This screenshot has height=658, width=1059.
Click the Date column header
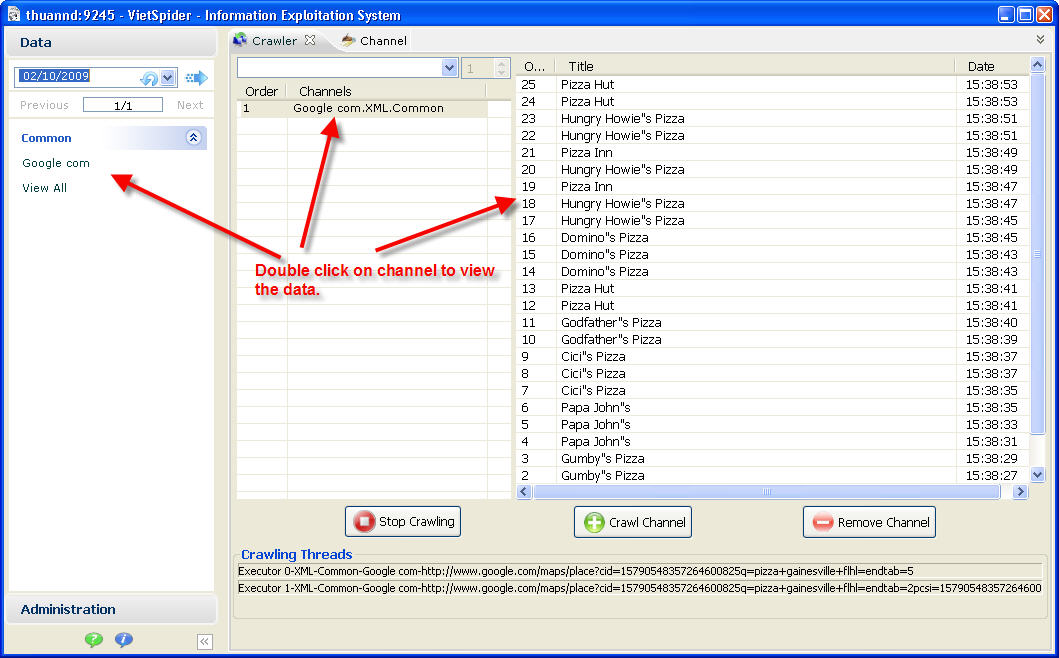point(993,66)
